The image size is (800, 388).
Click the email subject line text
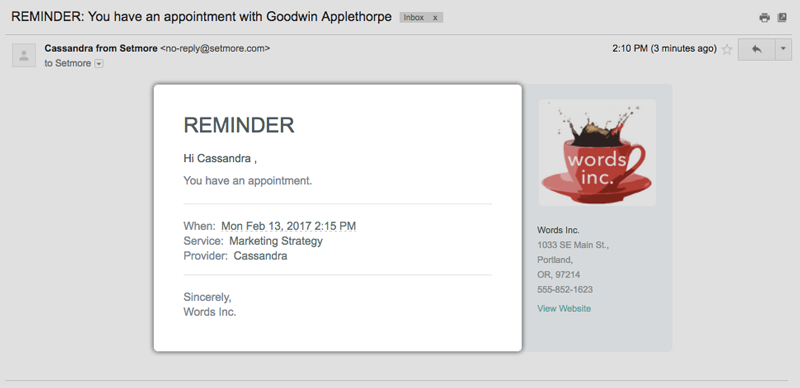202,16
